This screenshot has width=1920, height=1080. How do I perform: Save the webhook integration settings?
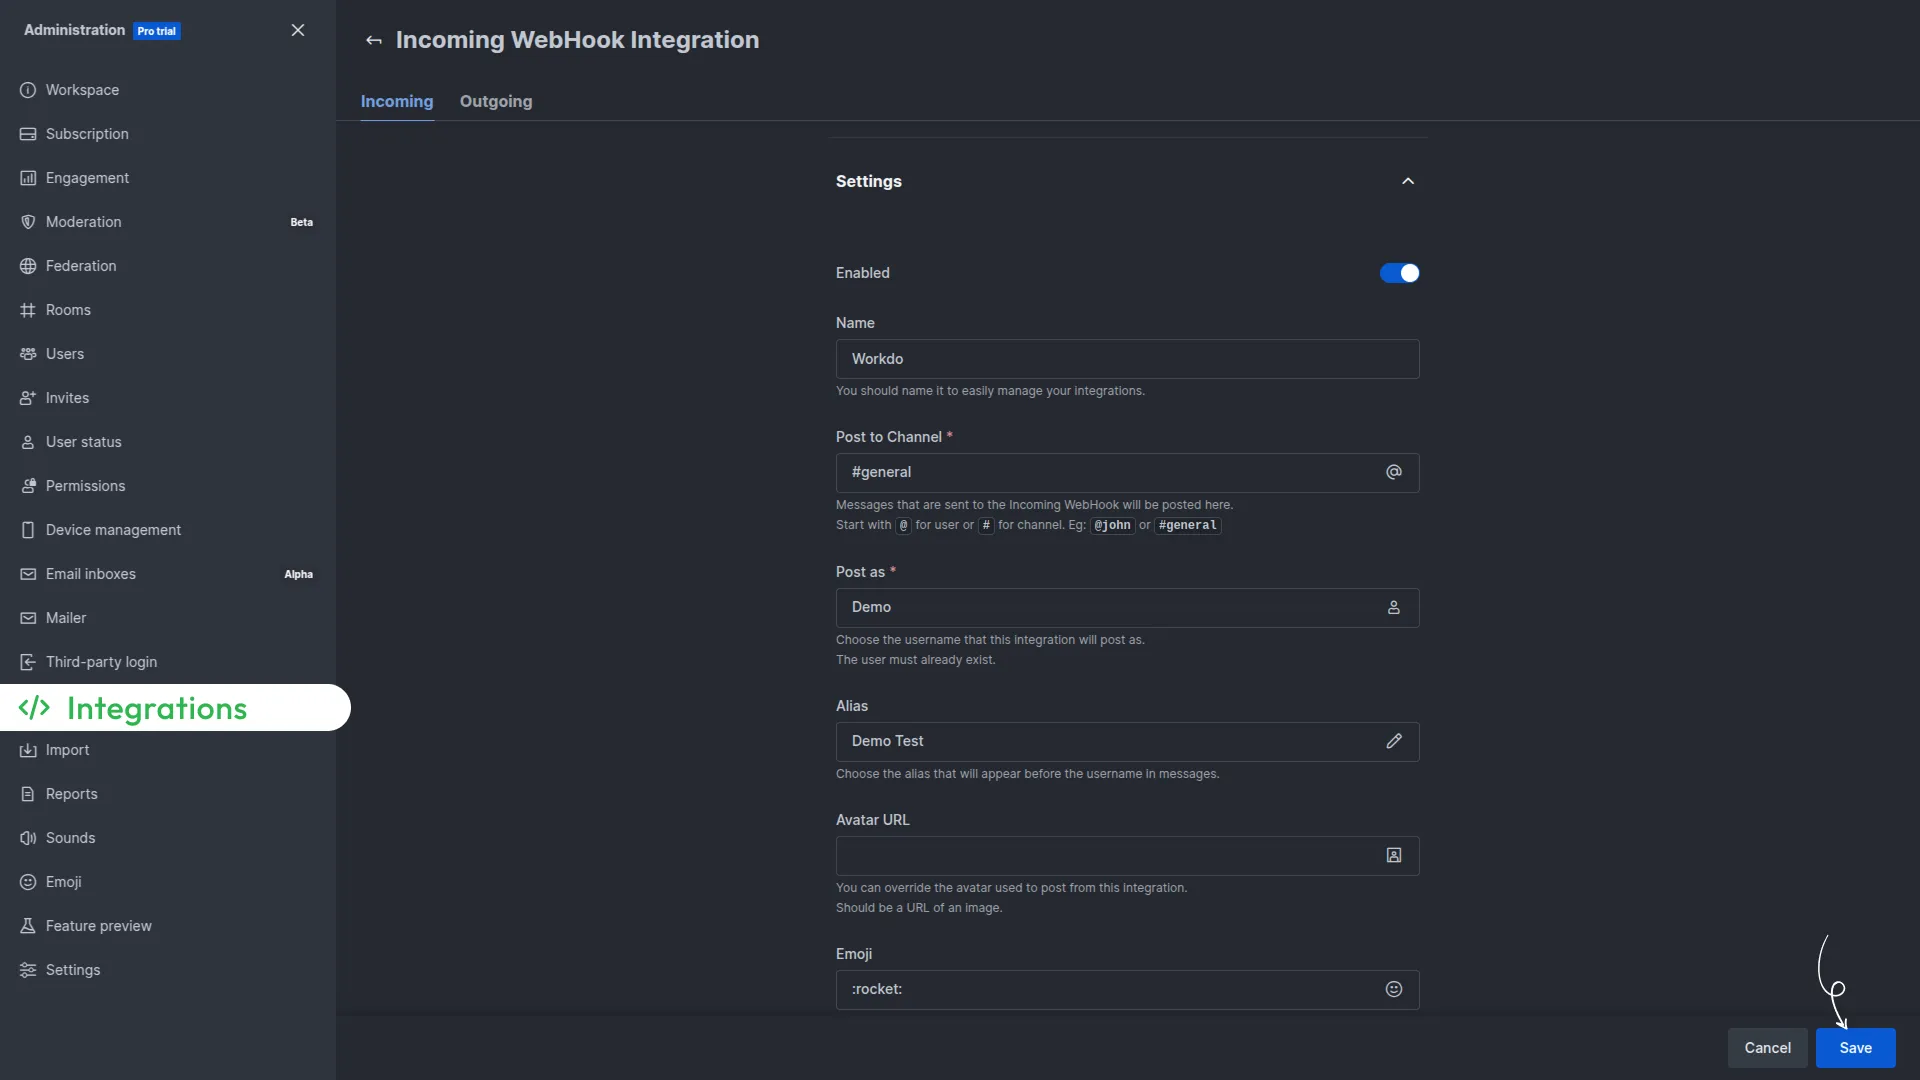[1855, 1048]
